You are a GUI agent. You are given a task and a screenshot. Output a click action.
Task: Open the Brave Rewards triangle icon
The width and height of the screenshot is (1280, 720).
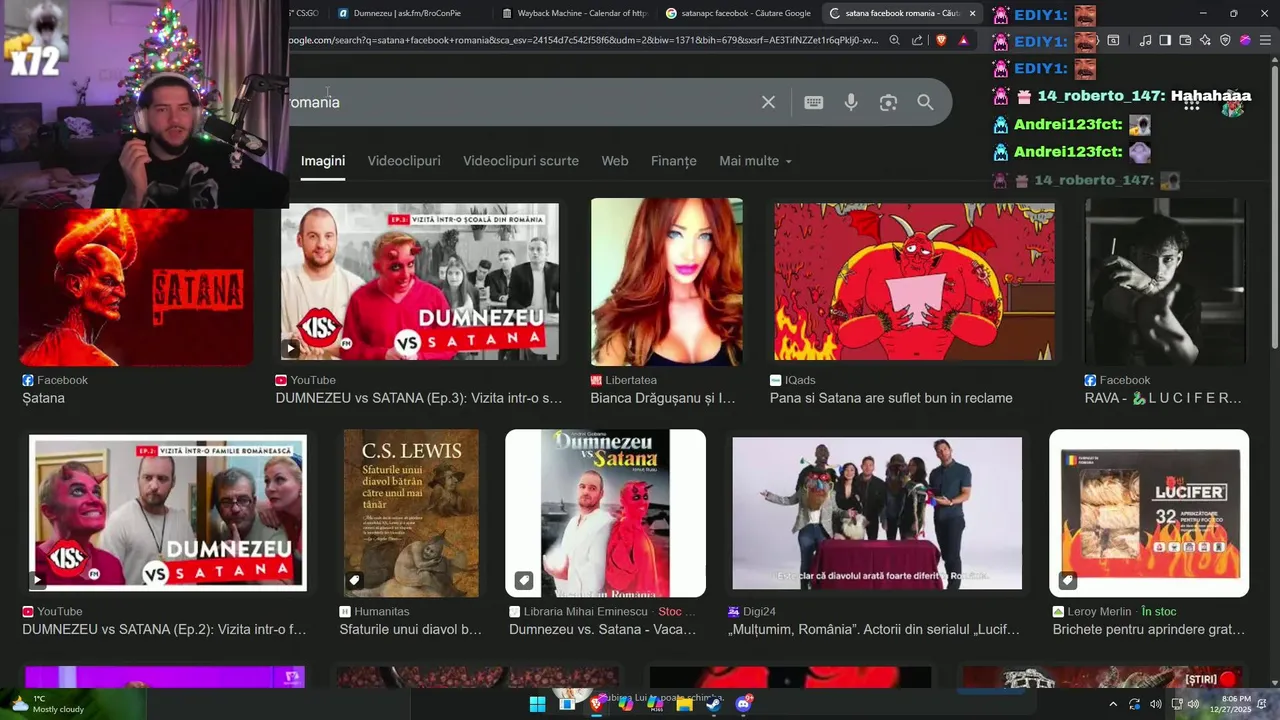pyautogui.click(x=963, y=41)
